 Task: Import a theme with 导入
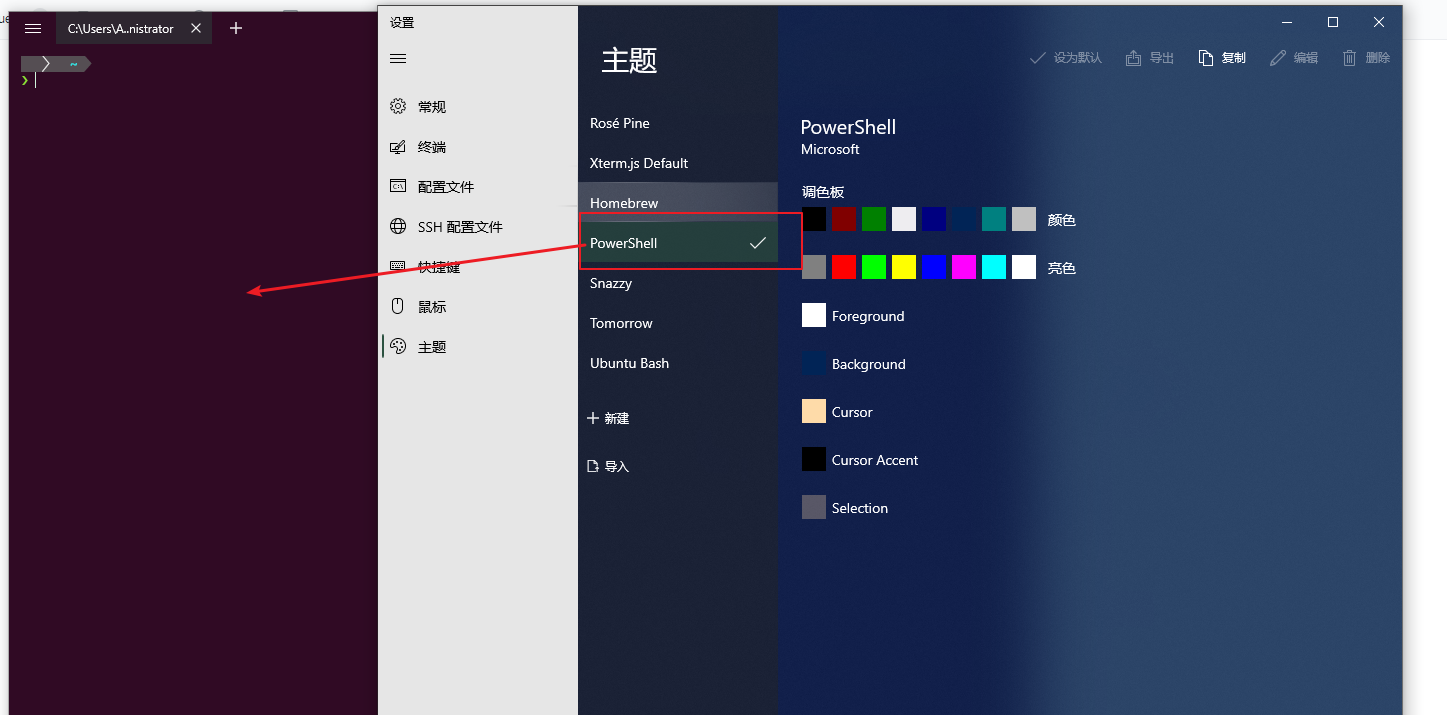pyautogui.click(x=608, y=466)
